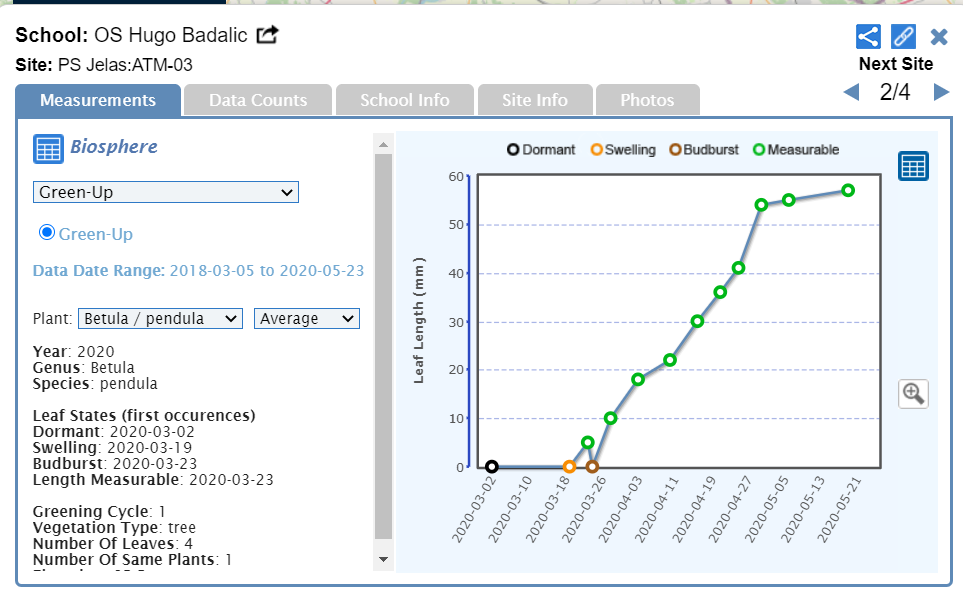This screenshot has height=597, width=963.
Task: Go to the next site arrow
Action: (941, 93)
